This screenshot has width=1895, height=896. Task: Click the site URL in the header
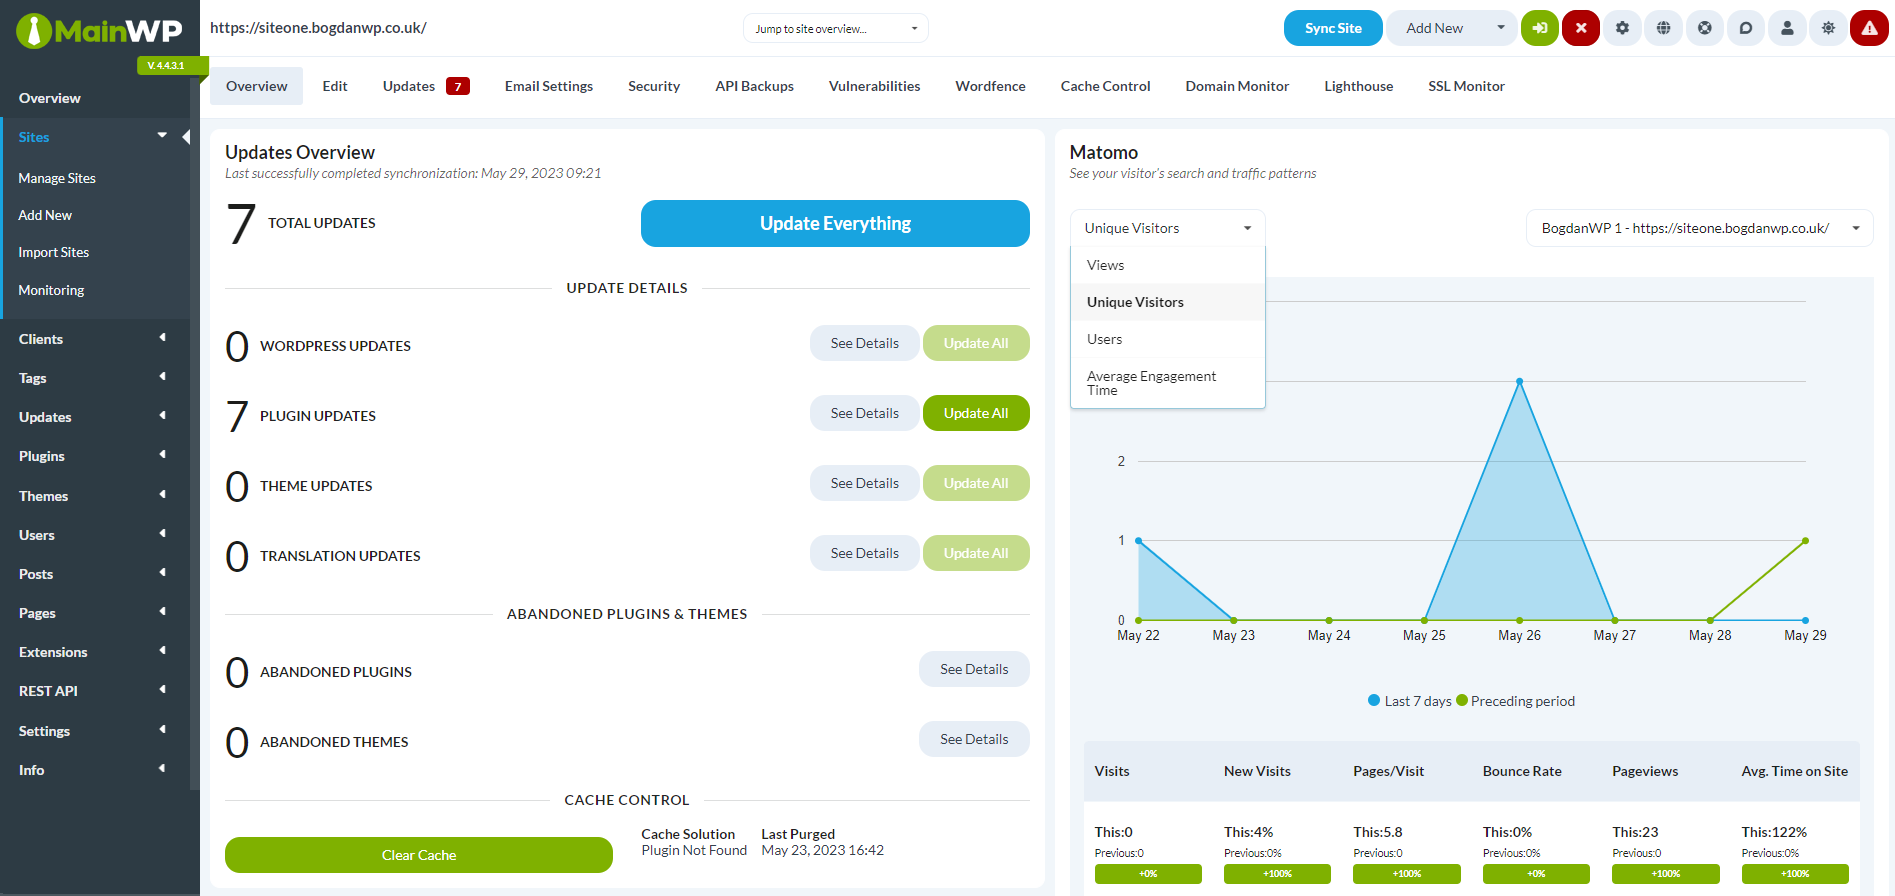coord(318,28)
